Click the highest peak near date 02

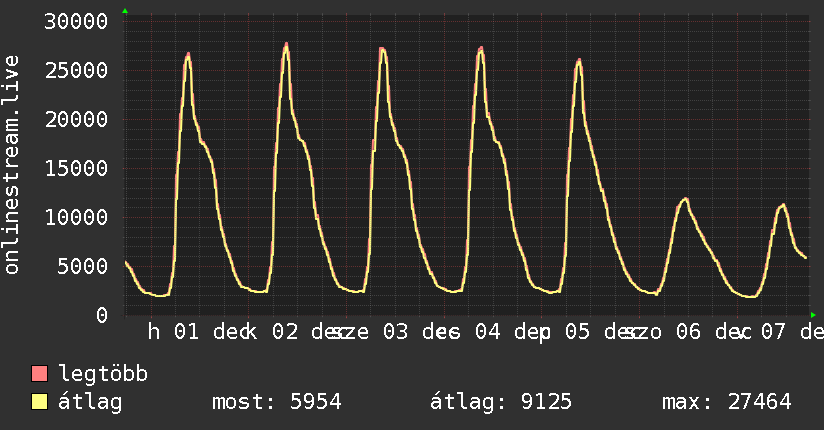point(286,44)
